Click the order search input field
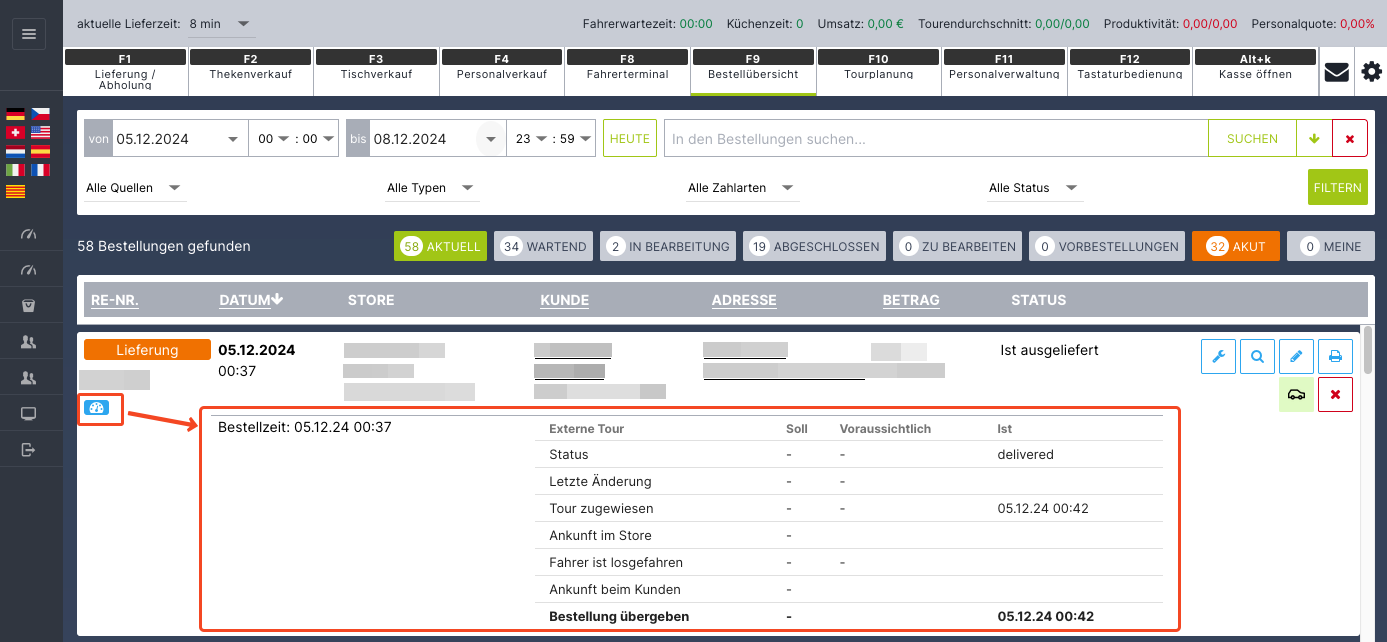Image resolution: width=1387 pixels, height=642 pixels. click(935, 139)
